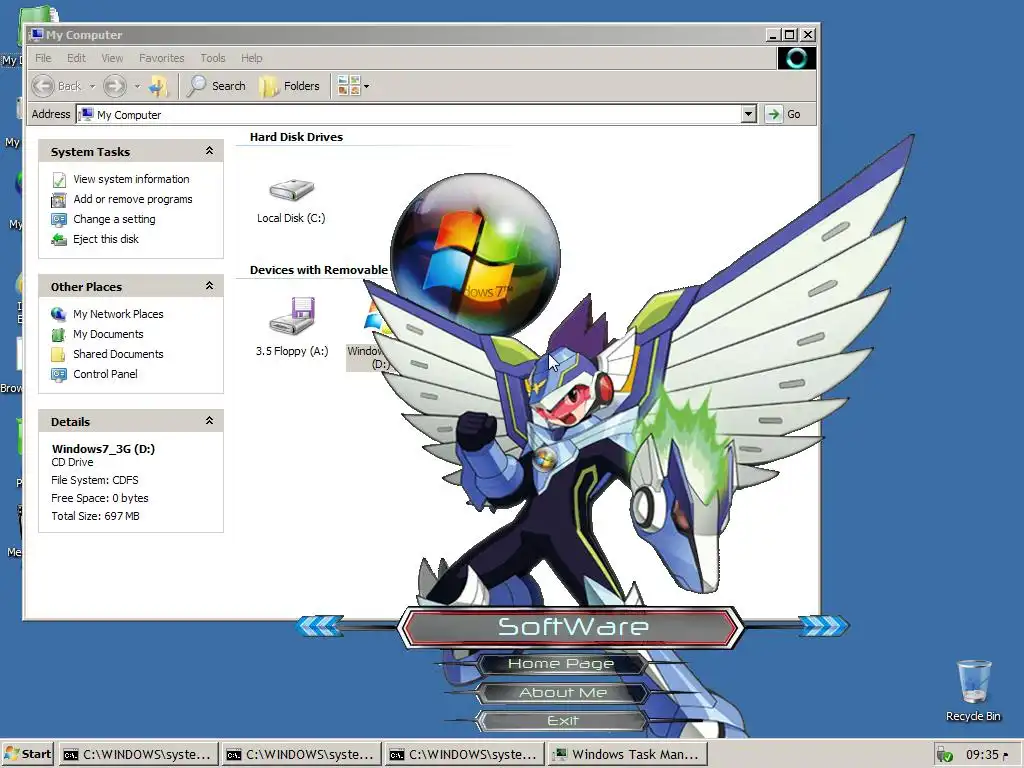The width and height of the screenshot is (1024, 768).
Task: Collapse the System Tasks panel
Action: pyautogui.click(x=209, y=151)
